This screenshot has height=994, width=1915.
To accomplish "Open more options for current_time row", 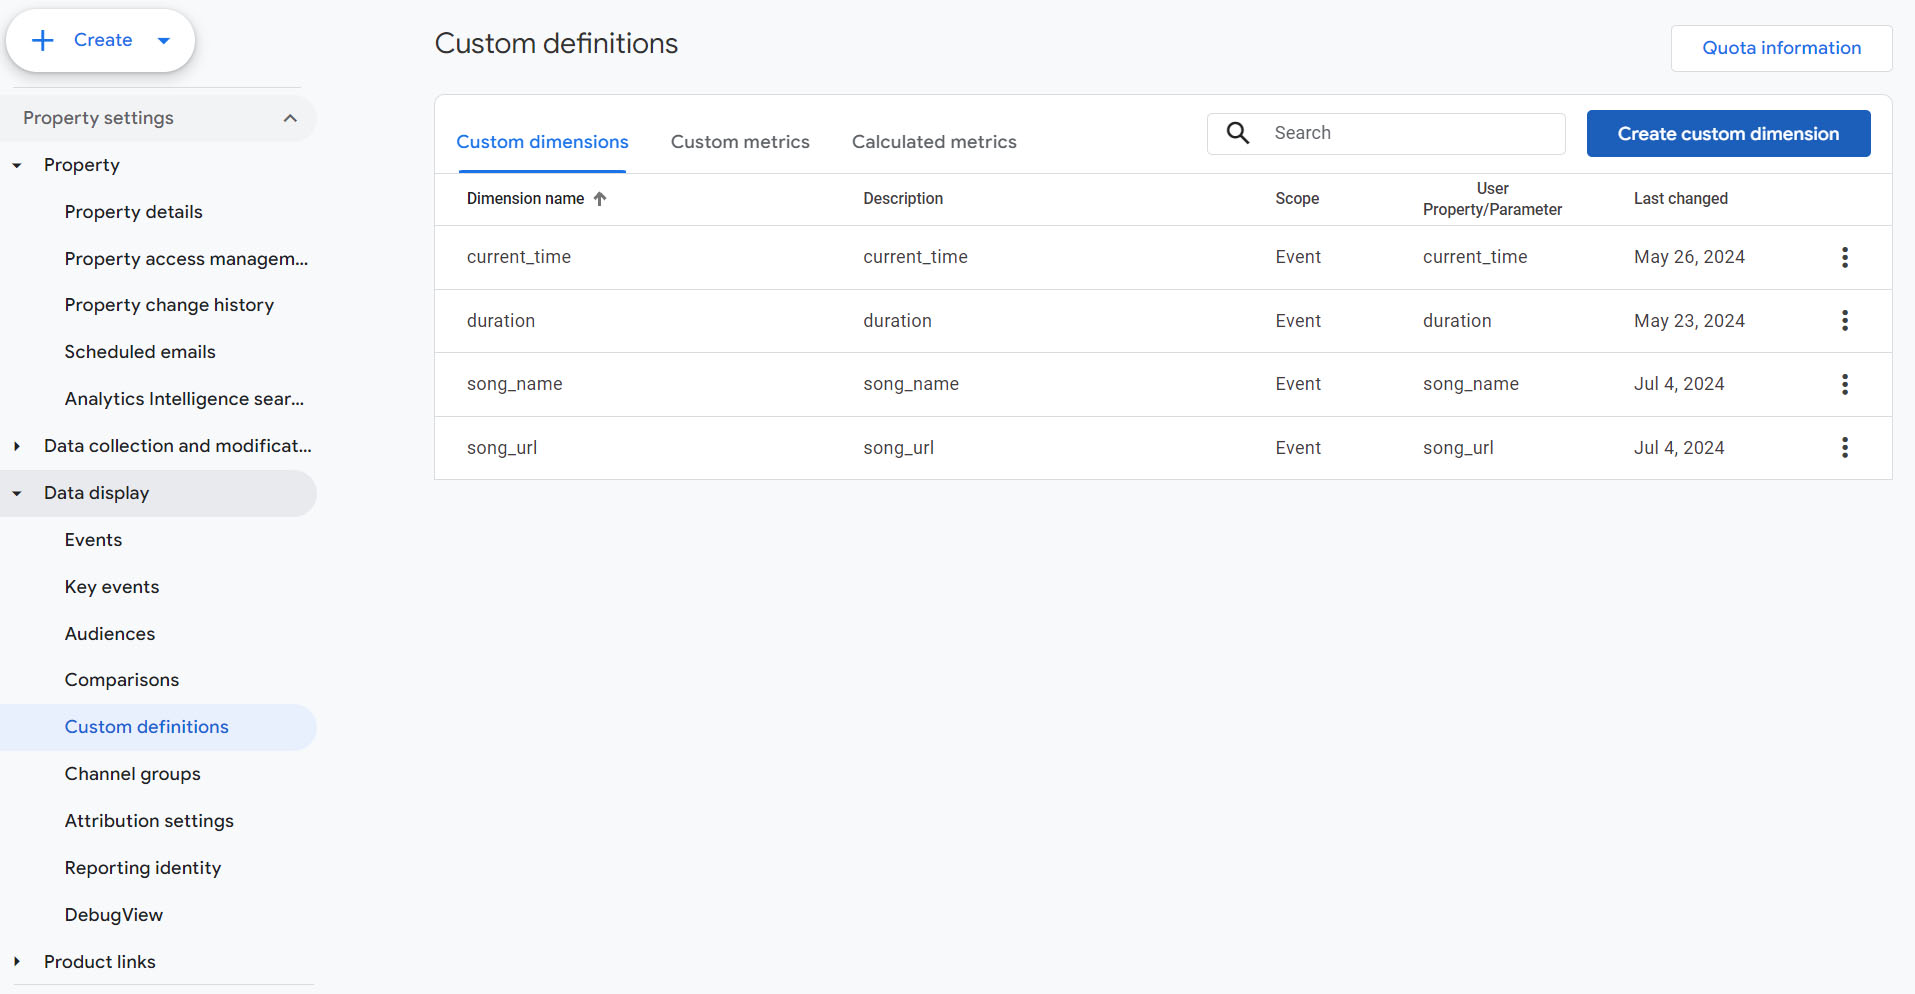I will click(1844, 257).
